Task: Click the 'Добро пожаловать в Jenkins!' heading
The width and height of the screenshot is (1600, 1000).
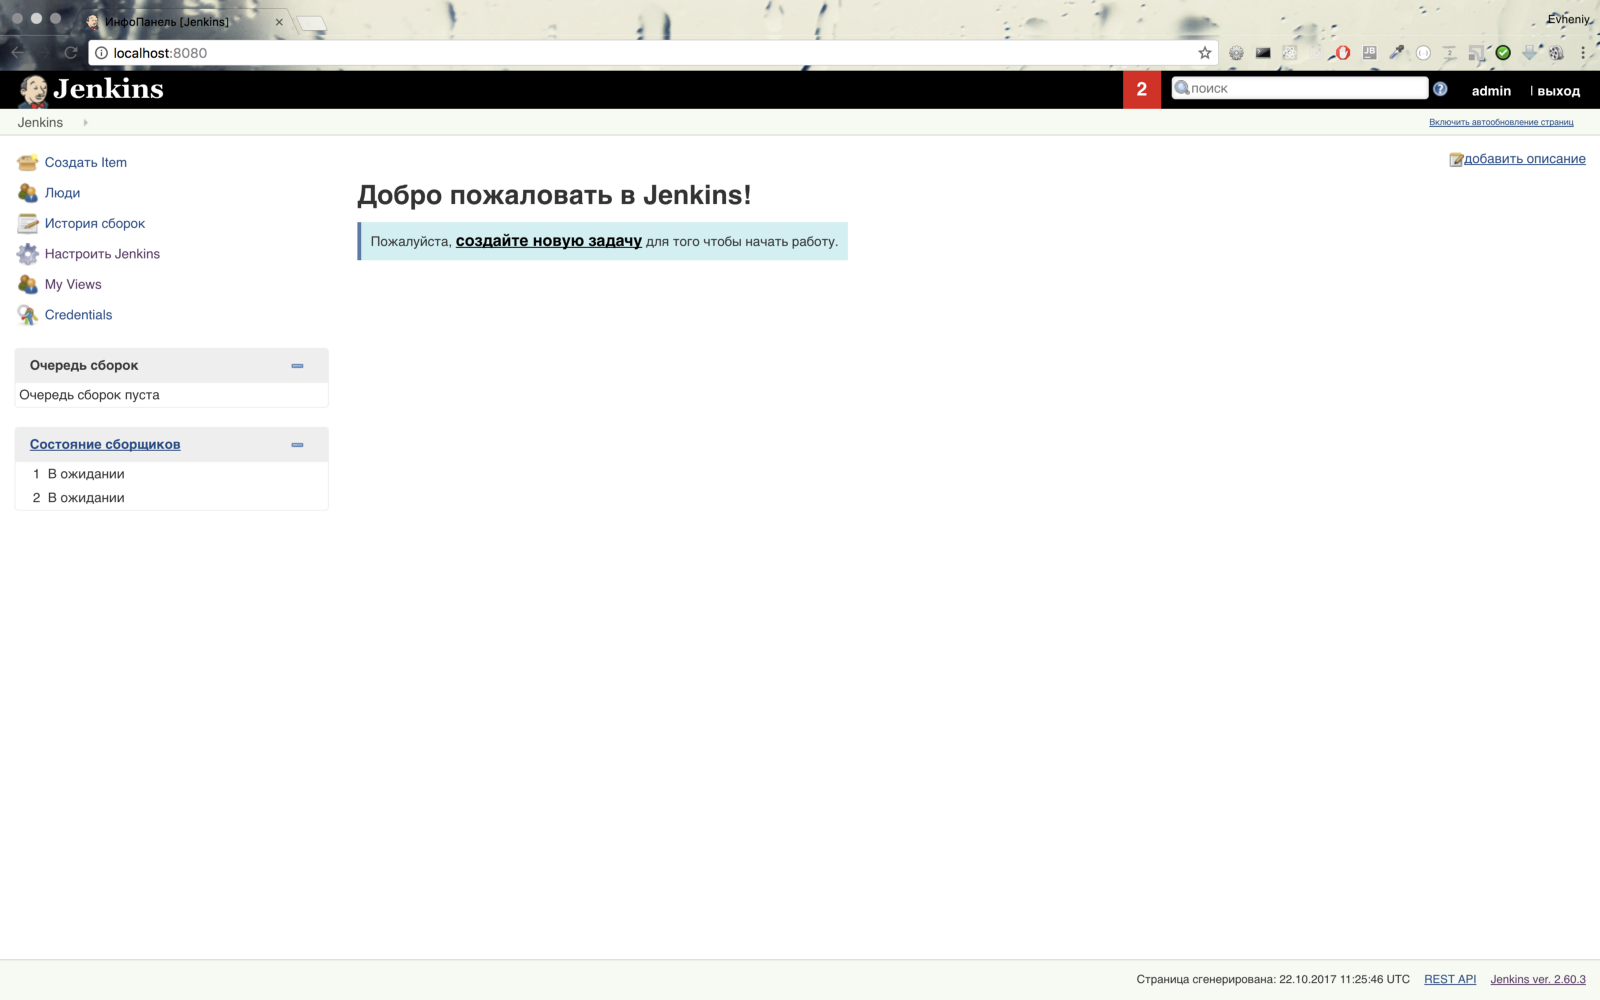Action: click(x=554, y=195)
